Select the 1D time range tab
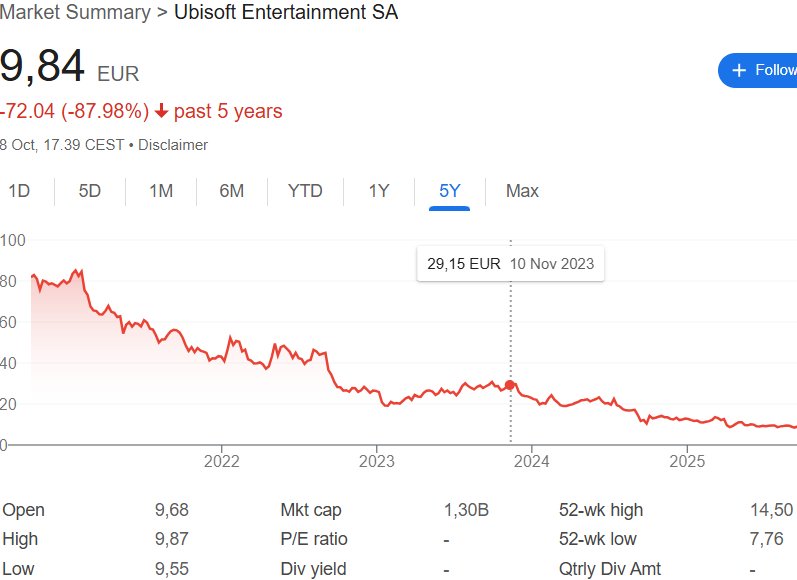This screenshot has width=797, height=580. click(19, 190)
